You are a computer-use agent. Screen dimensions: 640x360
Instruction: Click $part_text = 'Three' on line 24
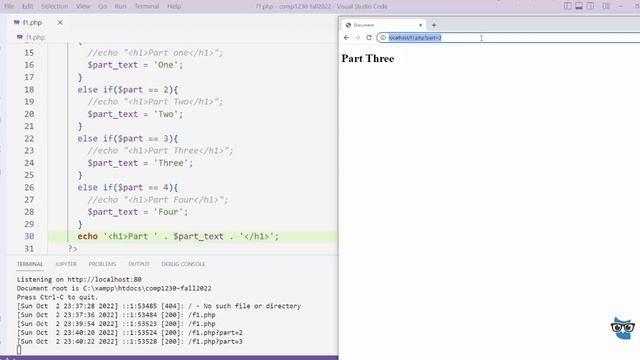(x=140, y=163)
